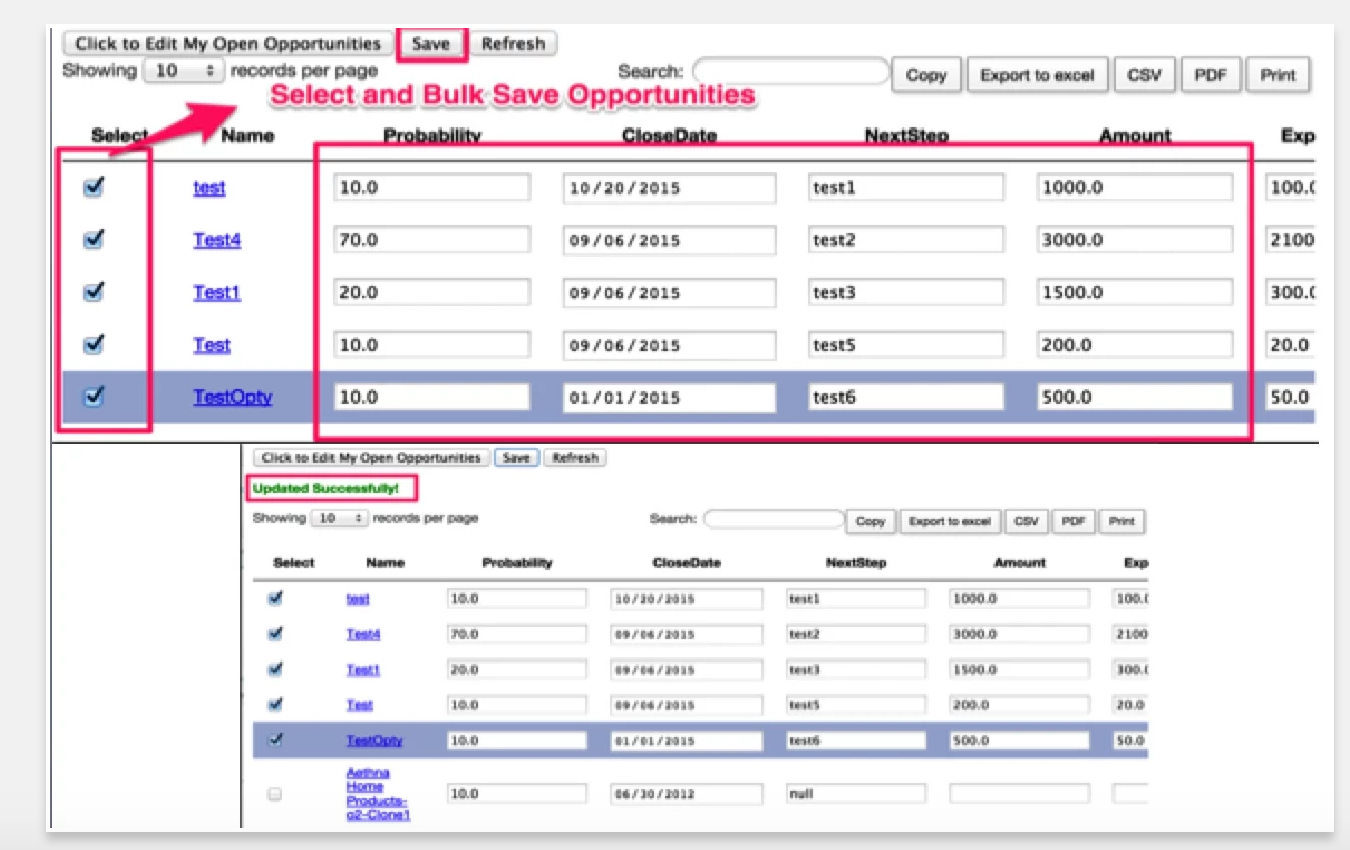
Task: Toggle TestOpty checkbox in the lower view
Action: point(276,740)
